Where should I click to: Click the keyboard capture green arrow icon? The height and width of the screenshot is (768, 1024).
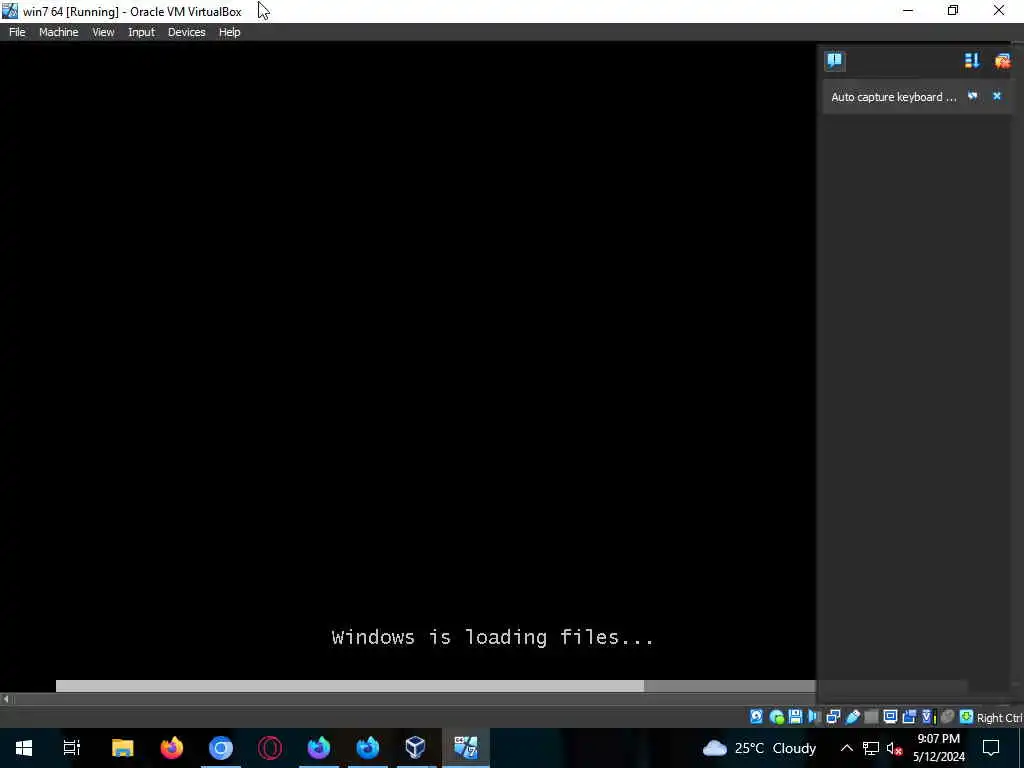pyautogui.click(x=967, y=717)
